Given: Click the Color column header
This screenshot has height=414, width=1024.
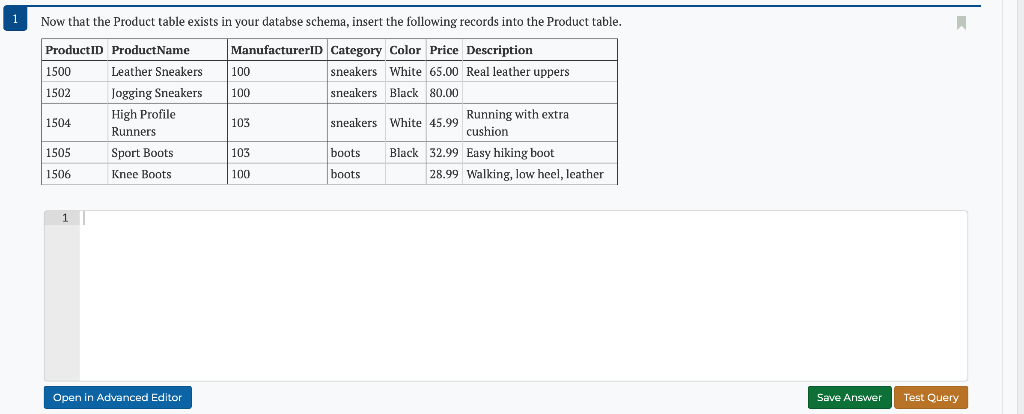Looking at the screenshot, I should coord(405,50).
